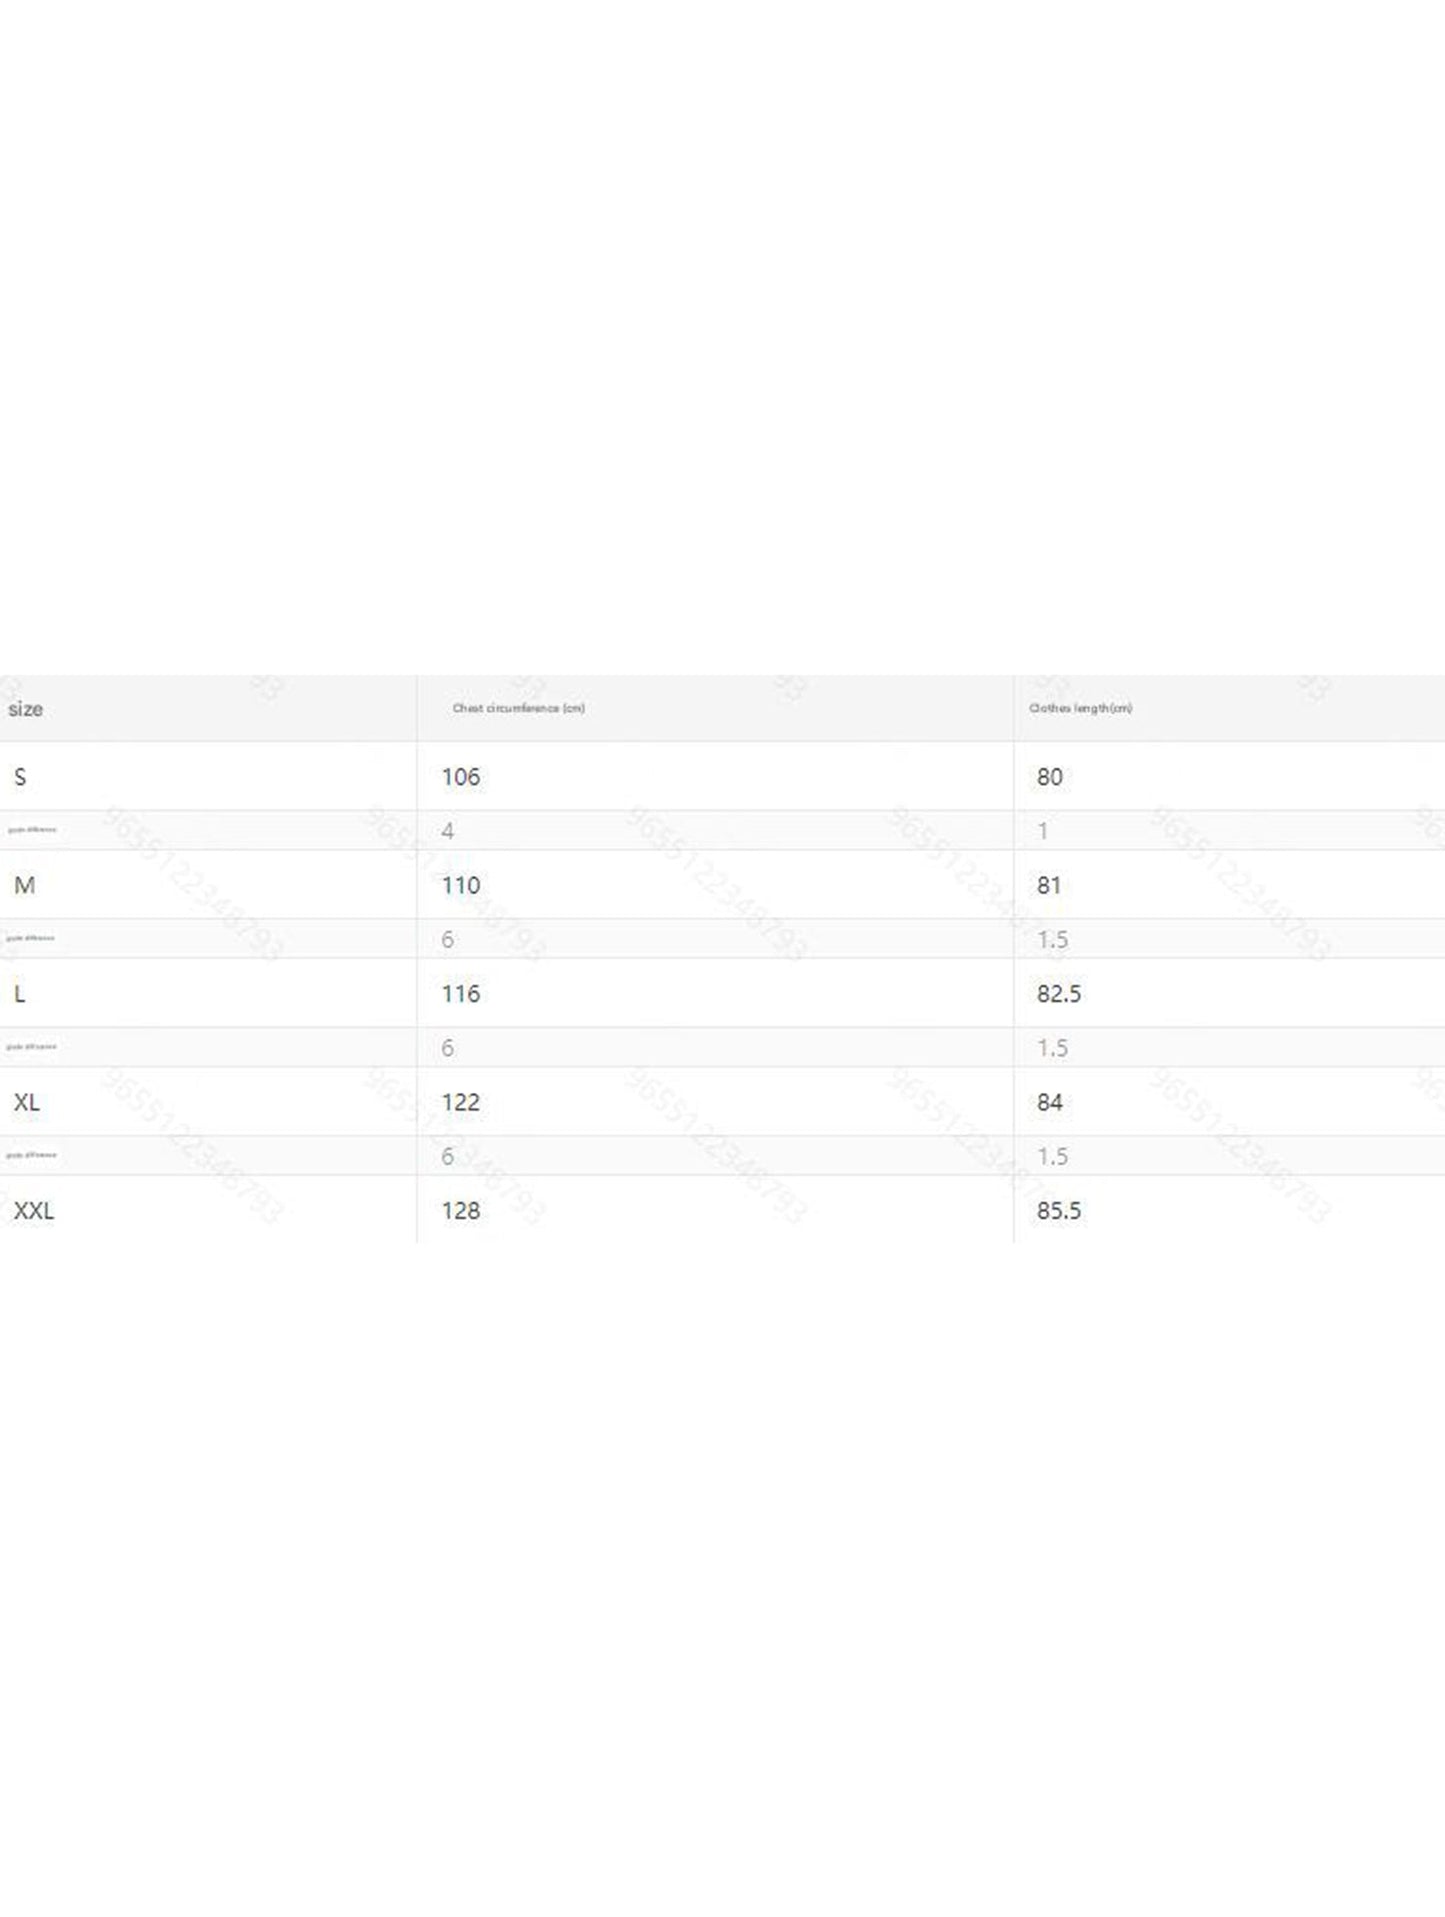Image resolution: width=1445 pixels, height=1917 pixels.
Task: Select chest value 128 for size XXL
Action: [x=461, y=1211]
